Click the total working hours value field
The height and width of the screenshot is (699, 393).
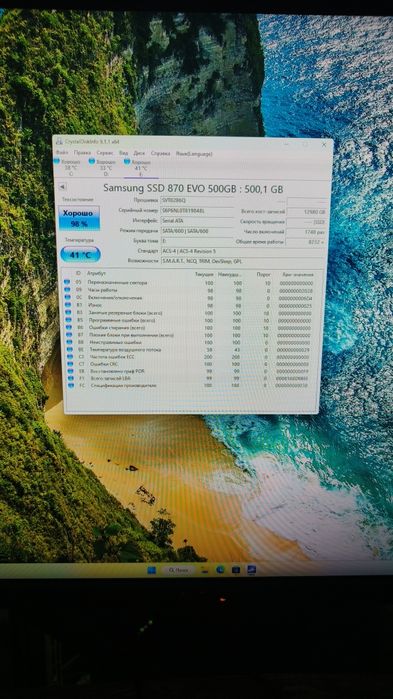tap(306, 242)
